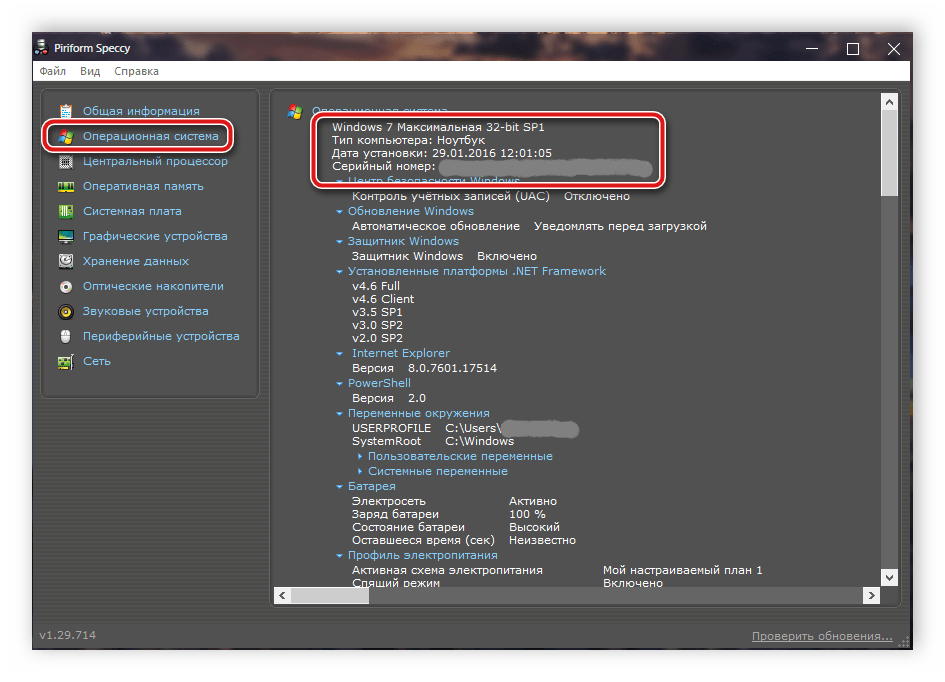The image size is (945, 682).
Task: Select the Центральный процессор chip icon
Action: (66, 161)
